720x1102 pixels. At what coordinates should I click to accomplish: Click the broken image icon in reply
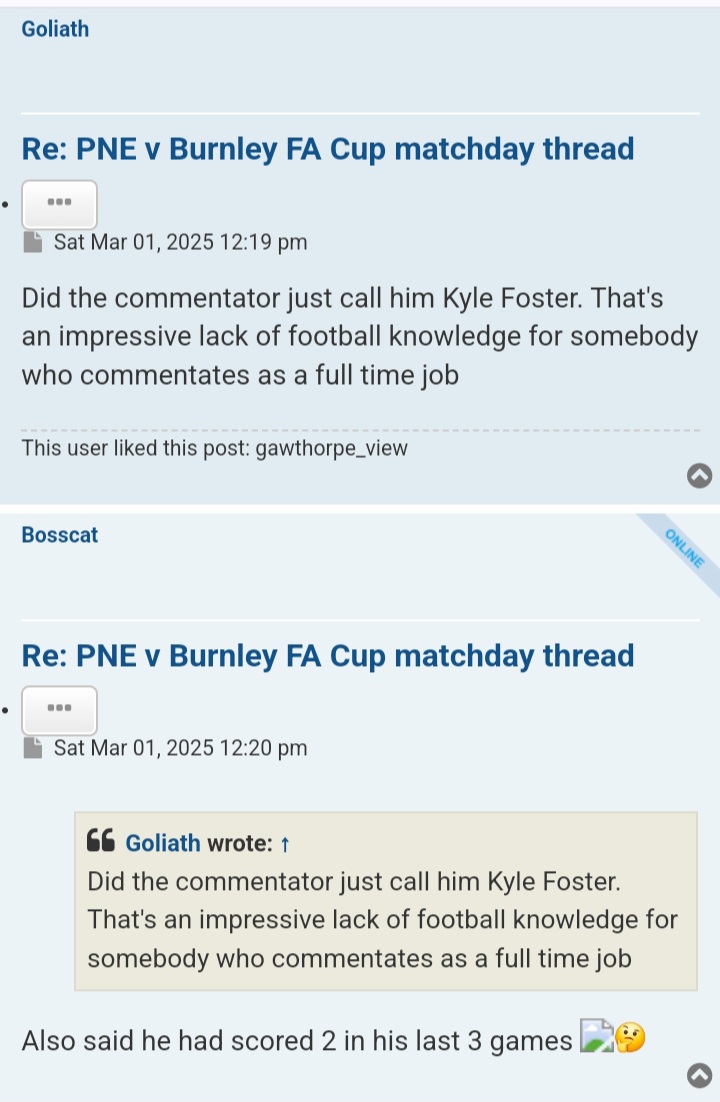(596, 1036)
